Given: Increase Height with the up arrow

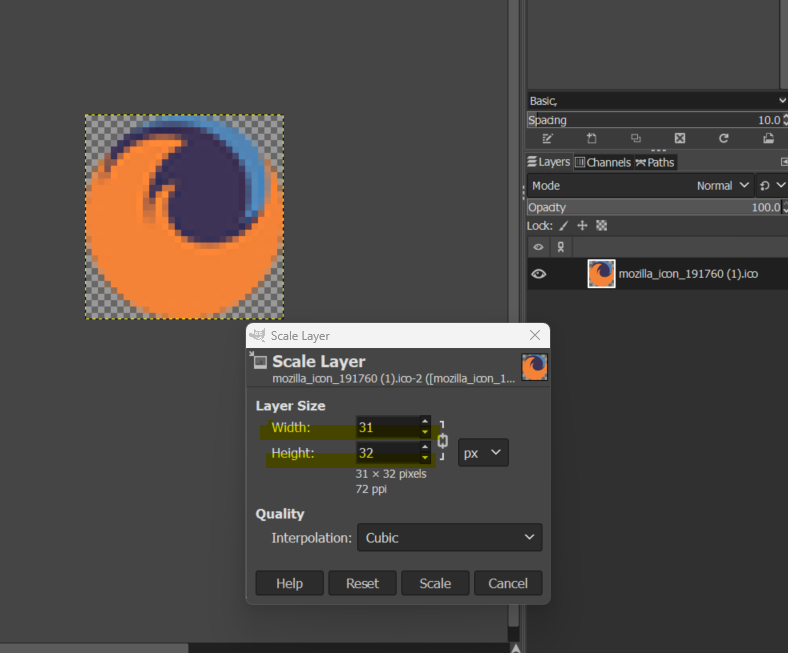Looking at the screenshot, I should coord(425,447).
